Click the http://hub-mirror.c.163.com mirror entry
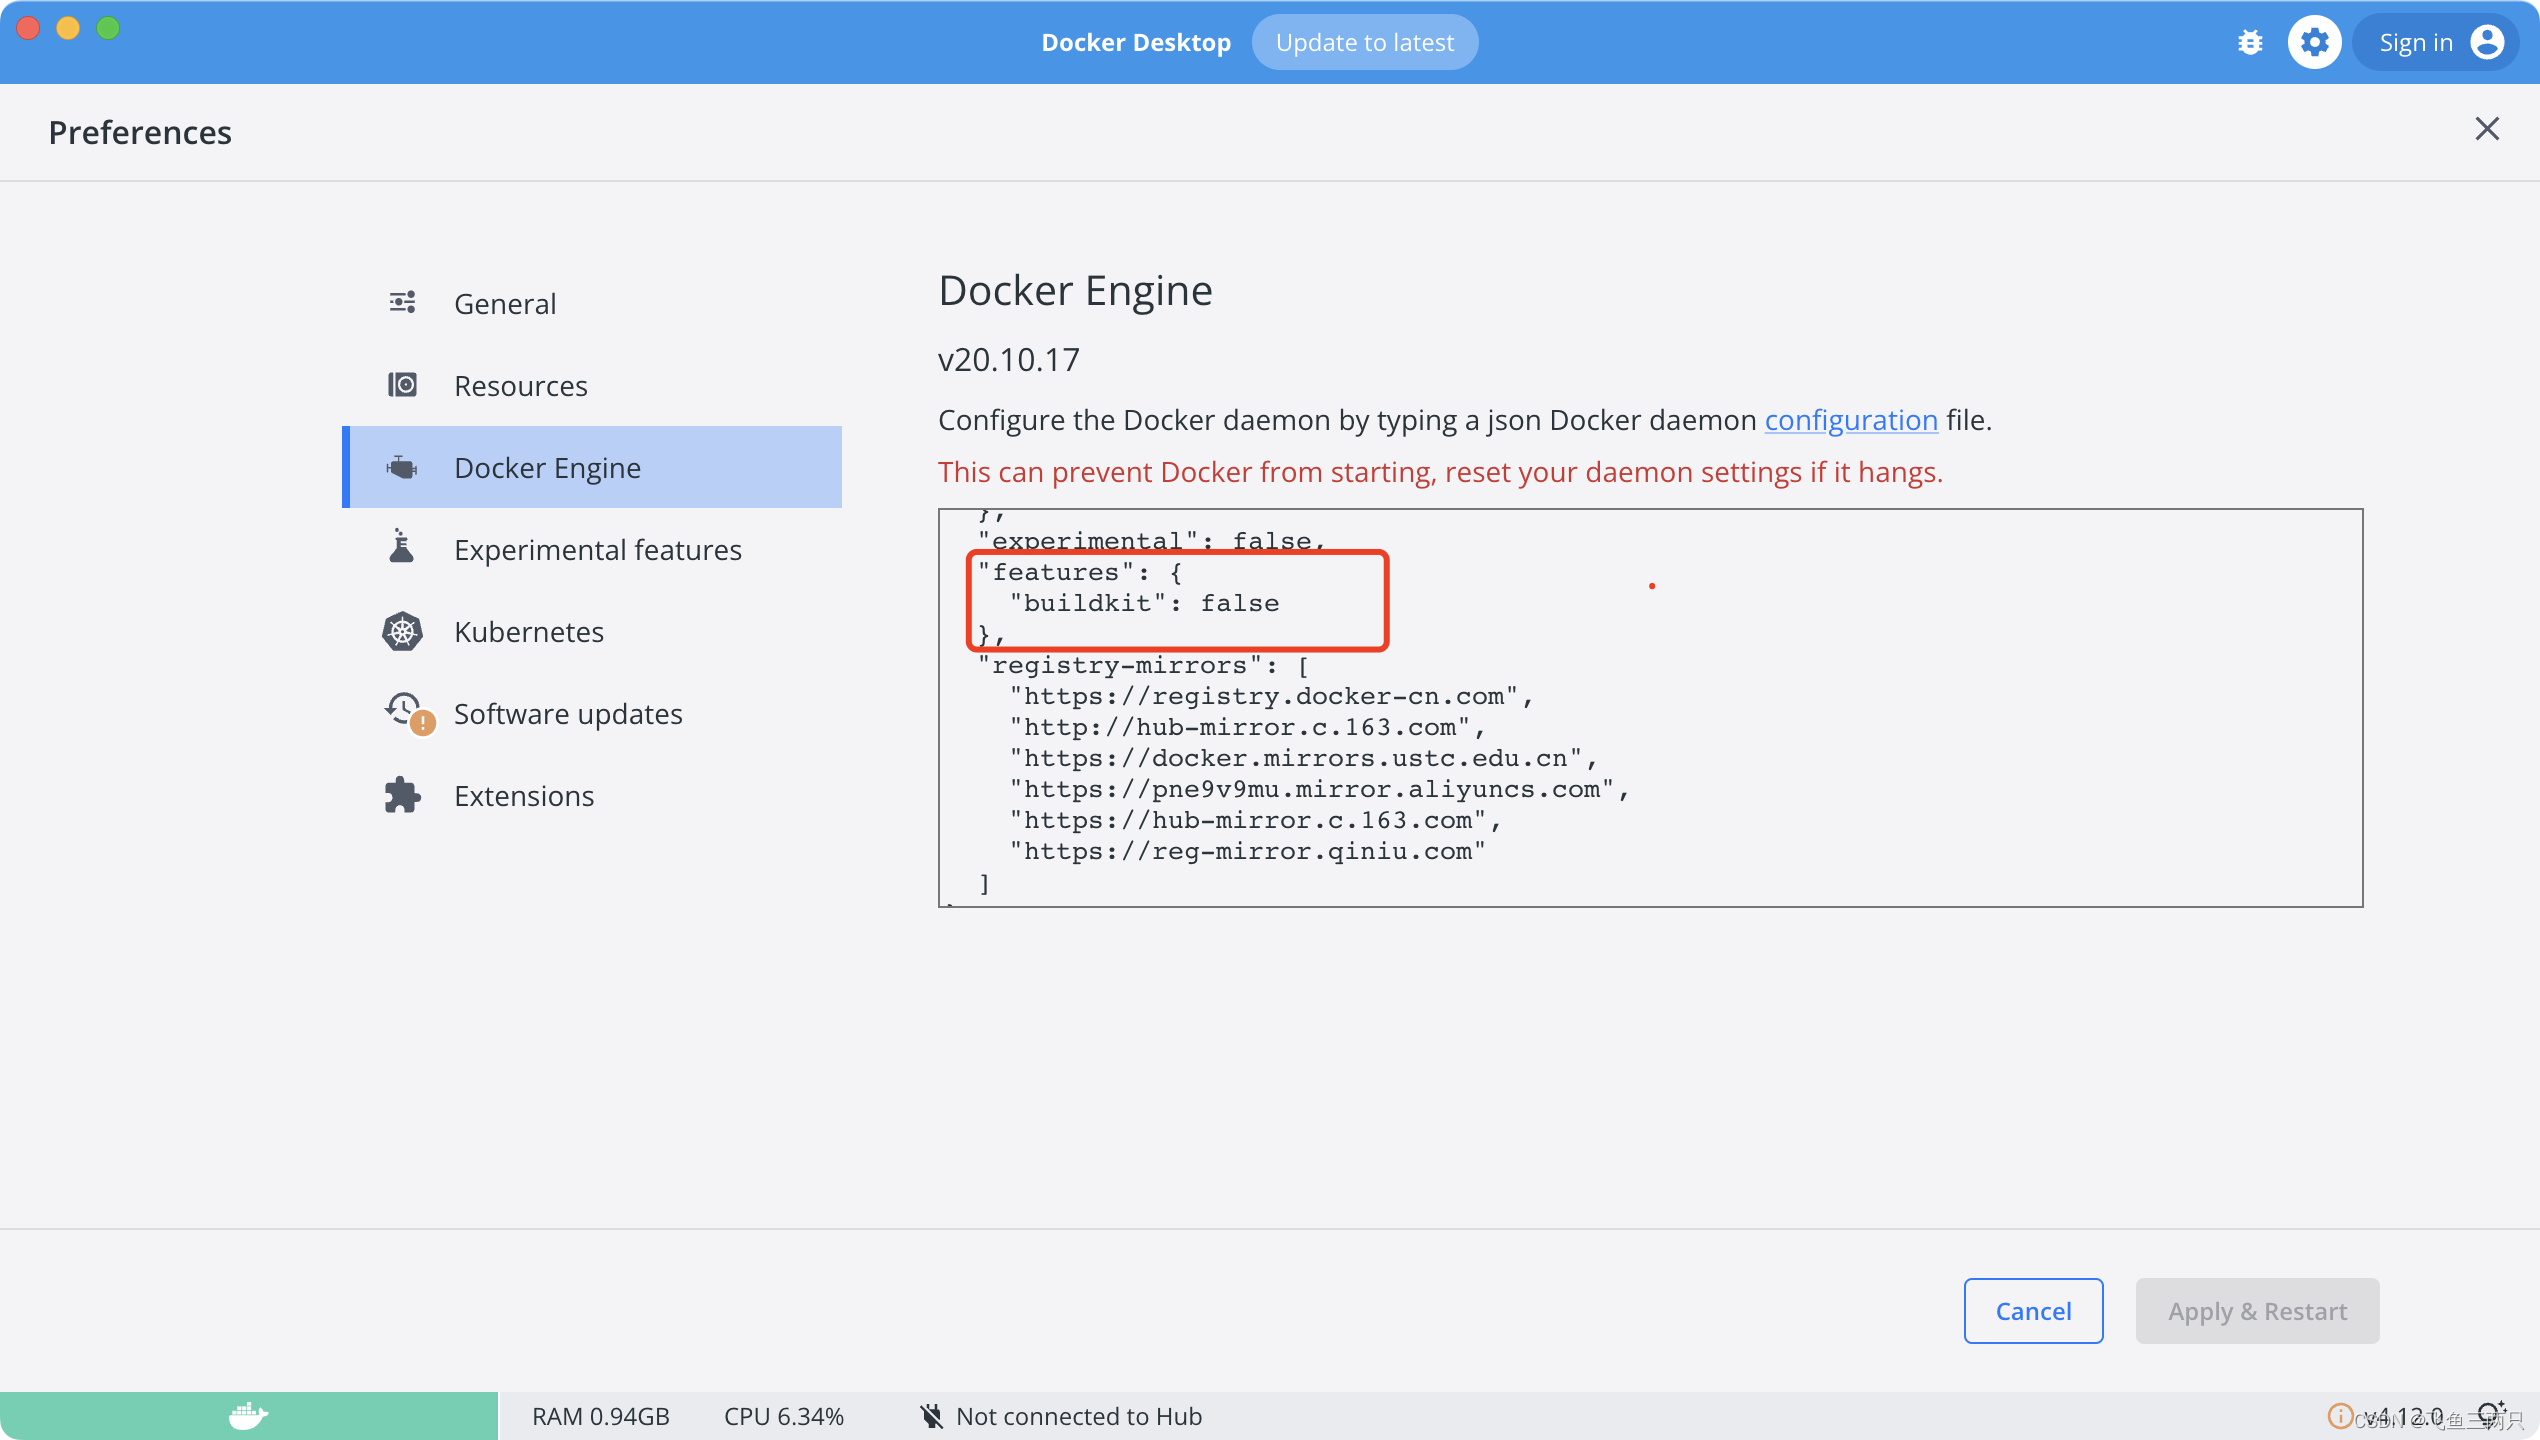This screenshot has width=2540, height=1440. point(1247,727)
